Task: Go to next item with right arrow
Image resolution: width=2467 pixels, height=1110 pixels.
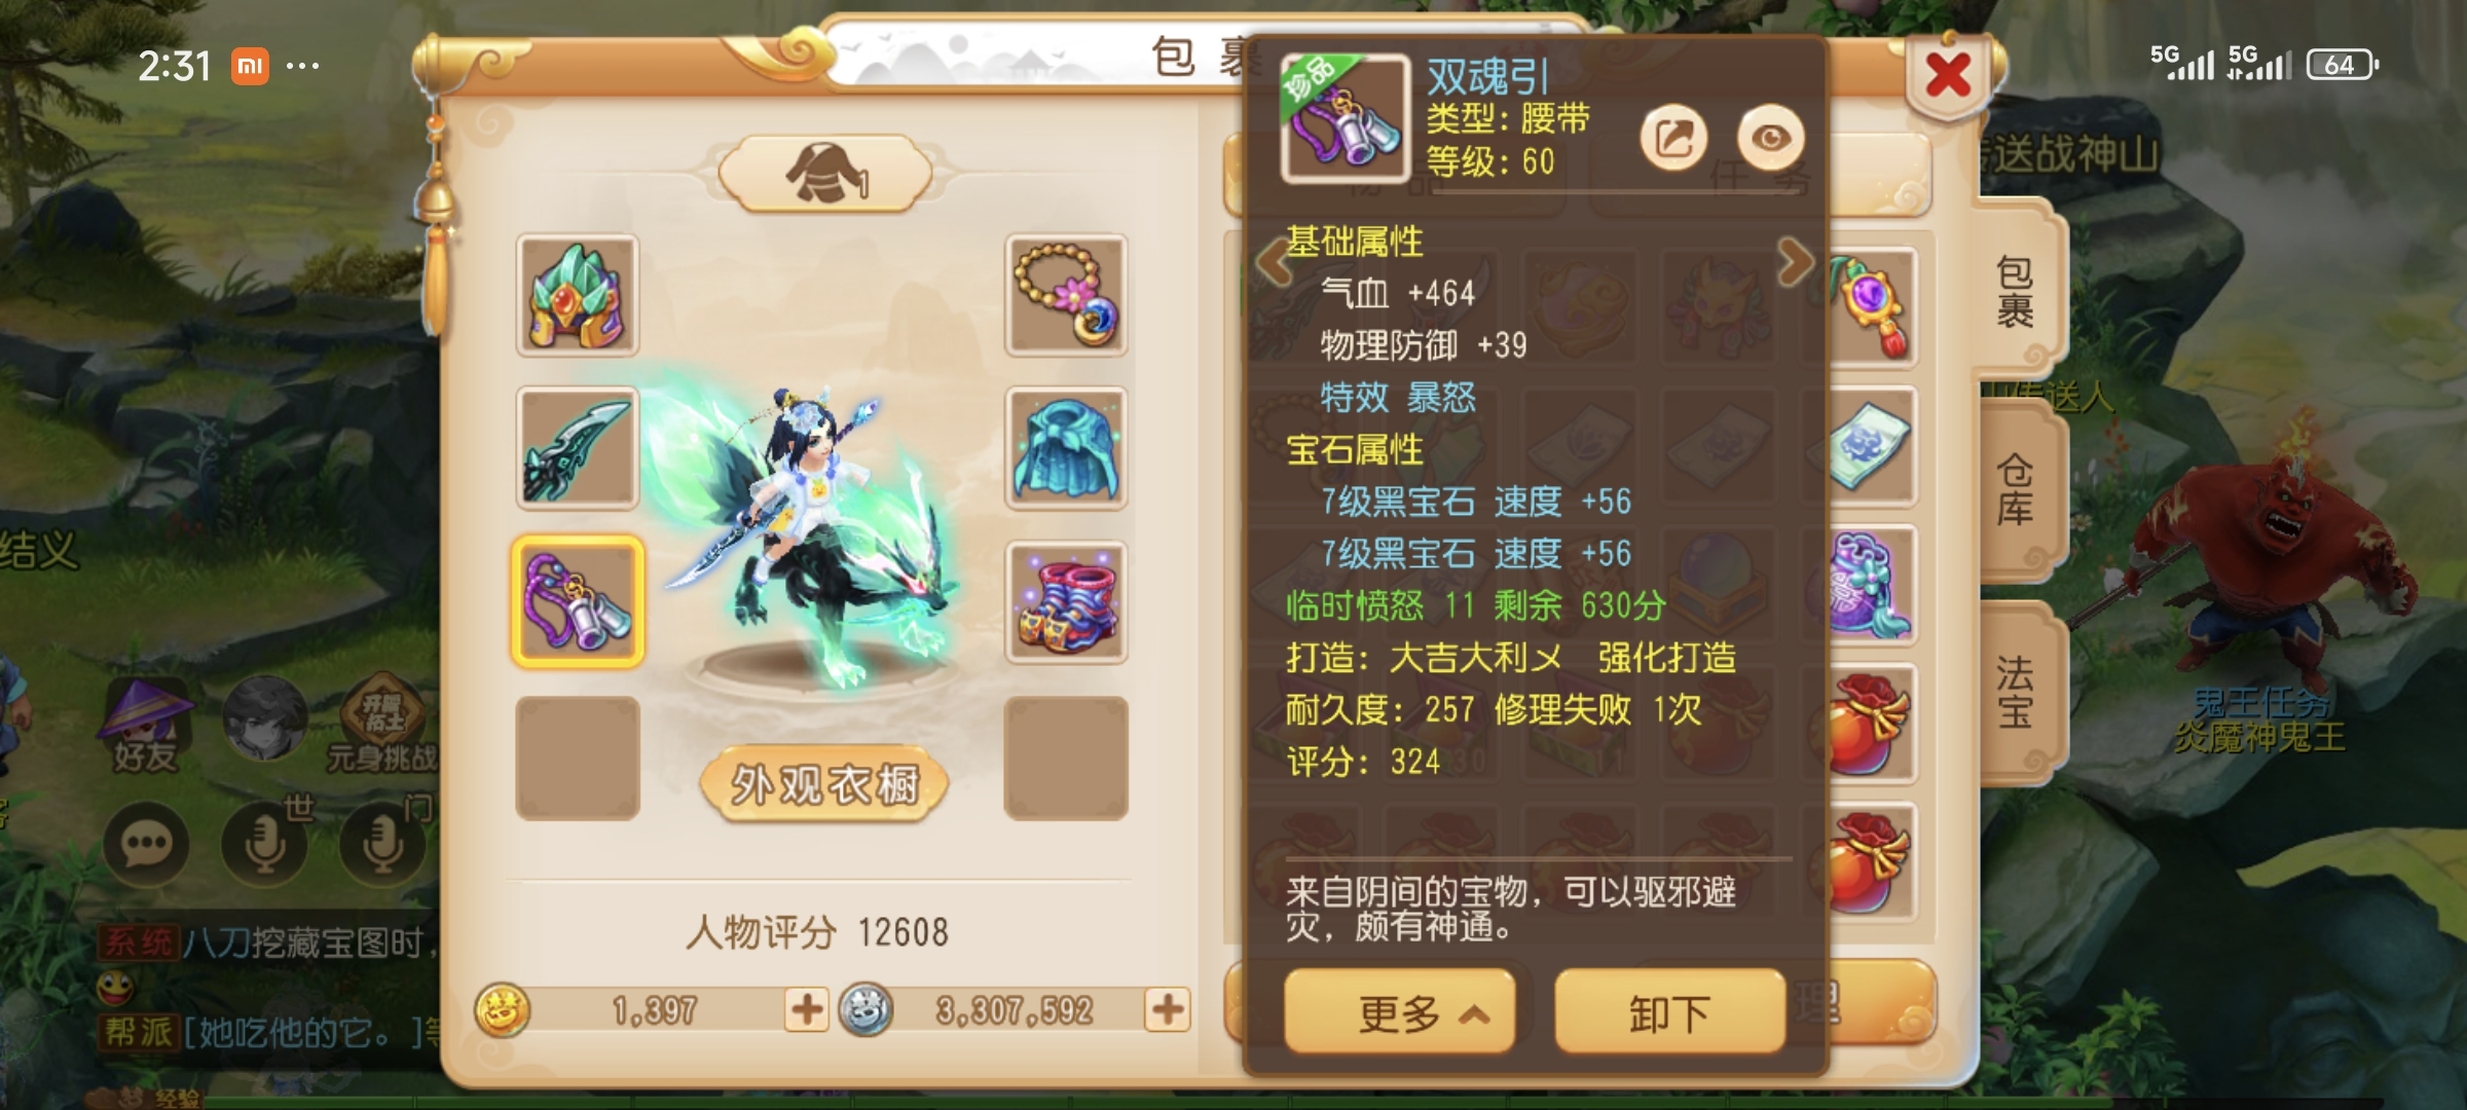Action: point(1796,263)
